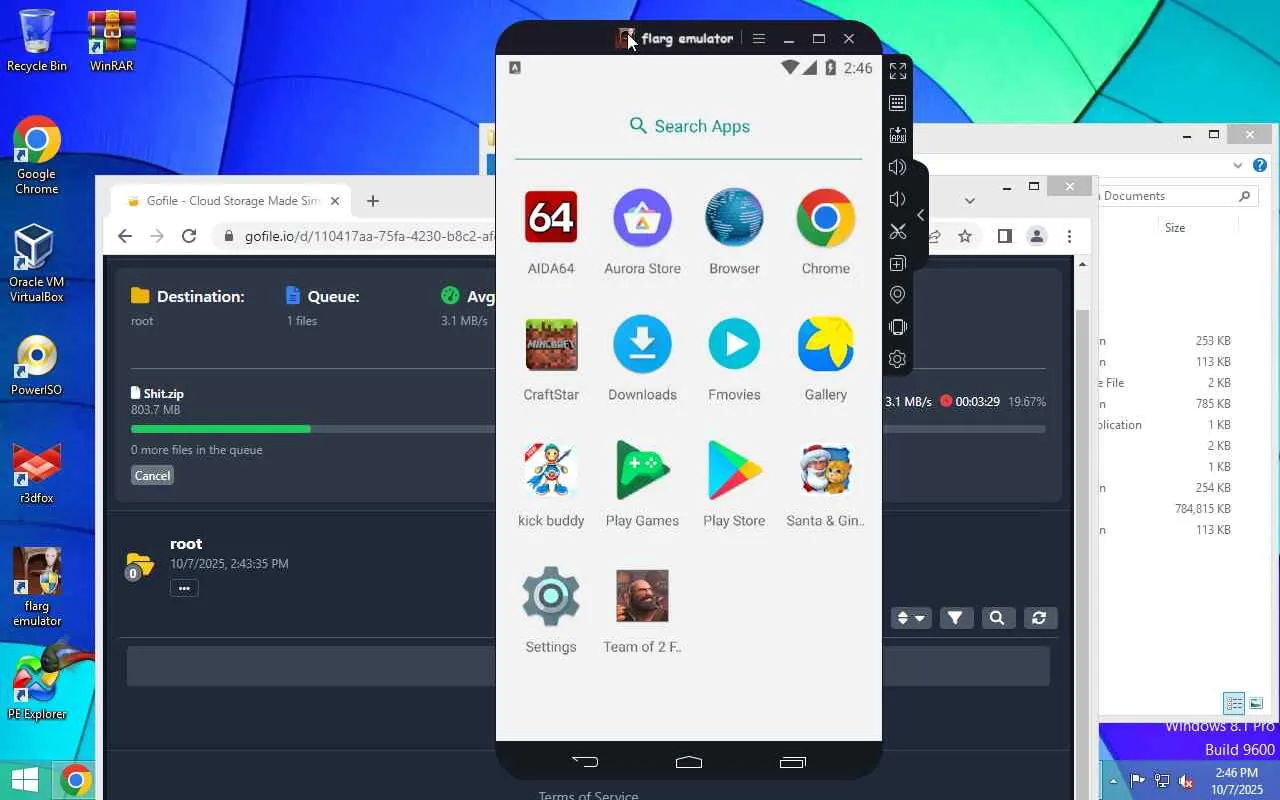Open Chrome's tab search chevron dropdown
1280x800 pixels.
(969, 200)
